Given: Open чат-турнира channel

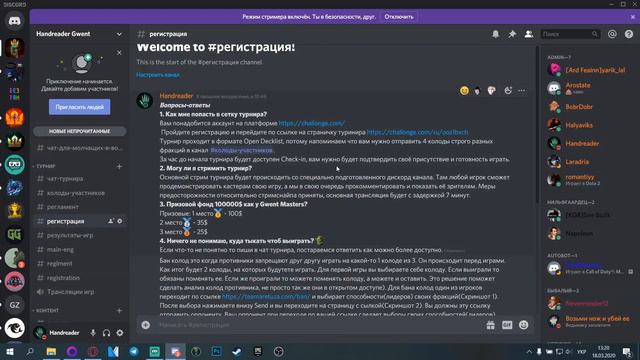Looking at the screenshot, I should point(79,179).
